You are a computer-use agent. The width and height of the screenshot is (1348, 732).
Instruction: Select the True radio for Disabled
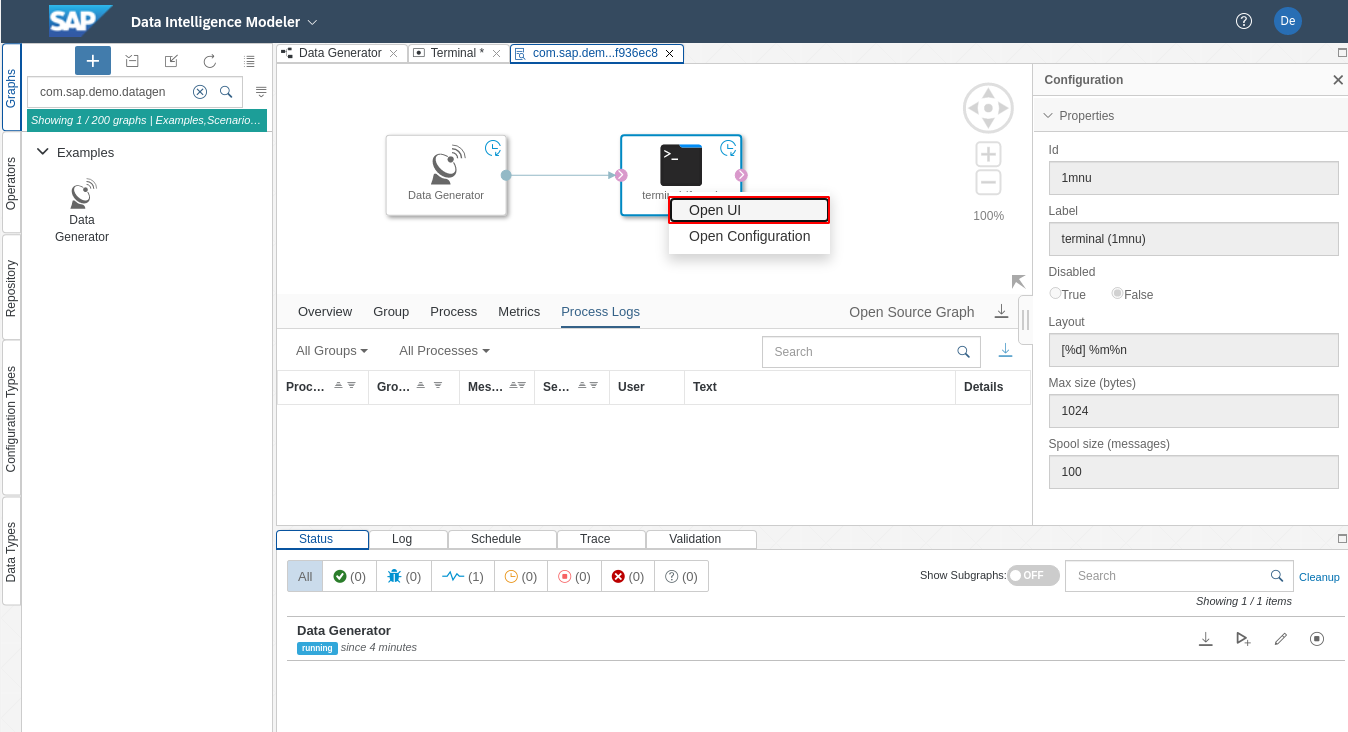pyautogui.click(x=1055, y=294)
